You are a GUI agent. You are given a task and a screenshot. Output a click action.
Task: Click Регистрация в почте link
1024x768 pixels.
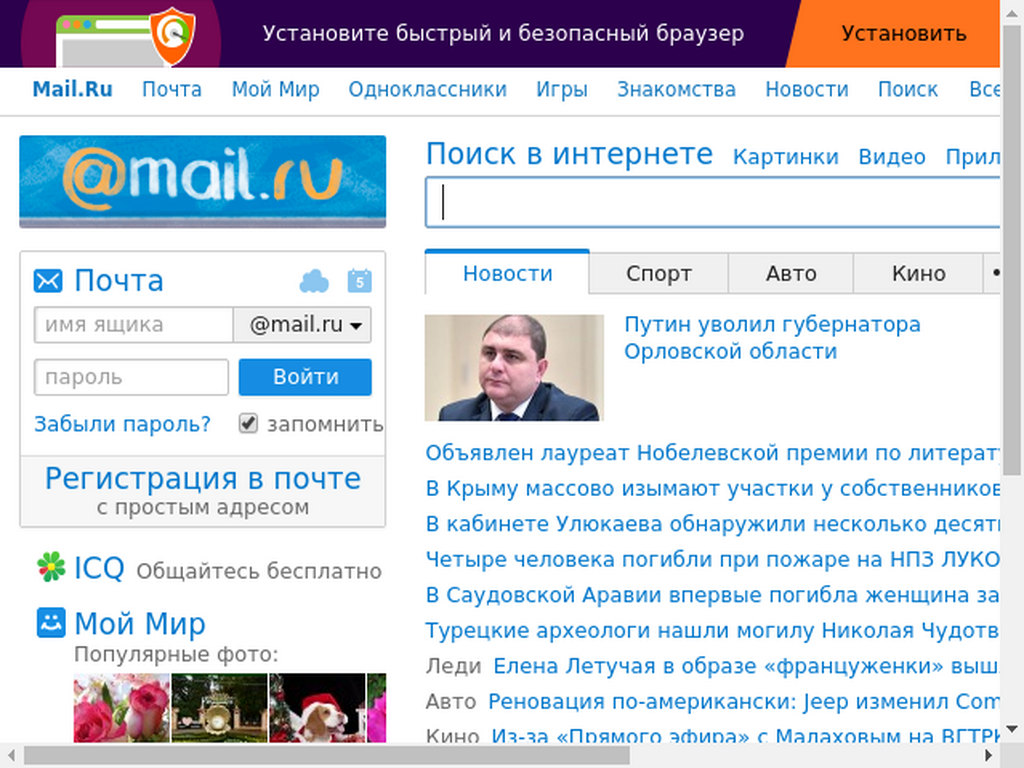(x=202, y=479)
